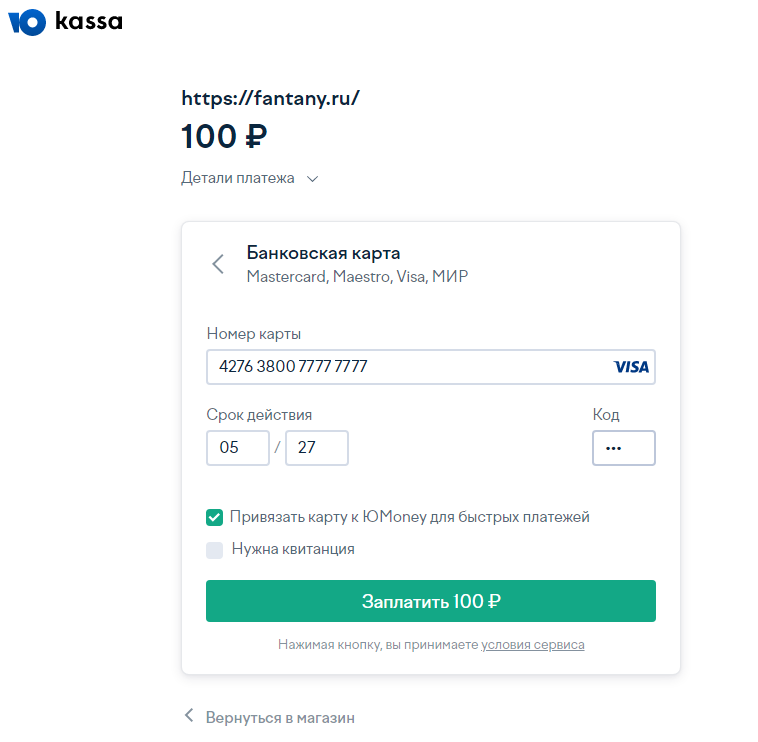Click the 100 ₽ amount heading
This screenshot has width=758, height=742.
tap(224, 136)
